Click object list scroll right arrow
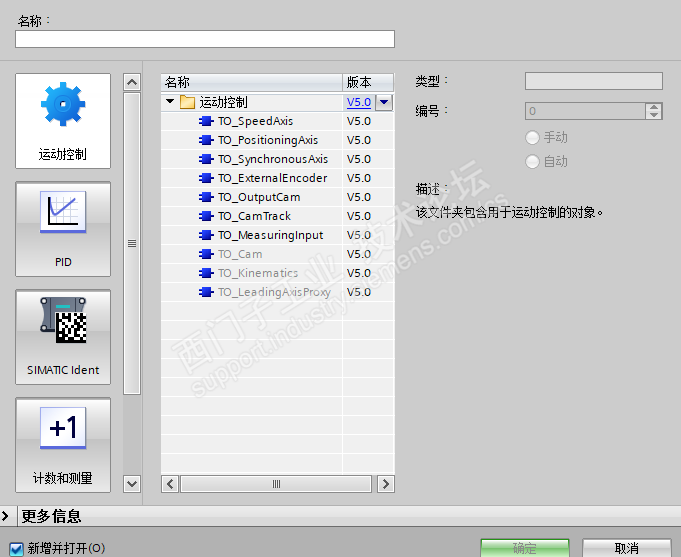Image resolution: width=681 pixels, height=557 pixels. coord(386,484)
